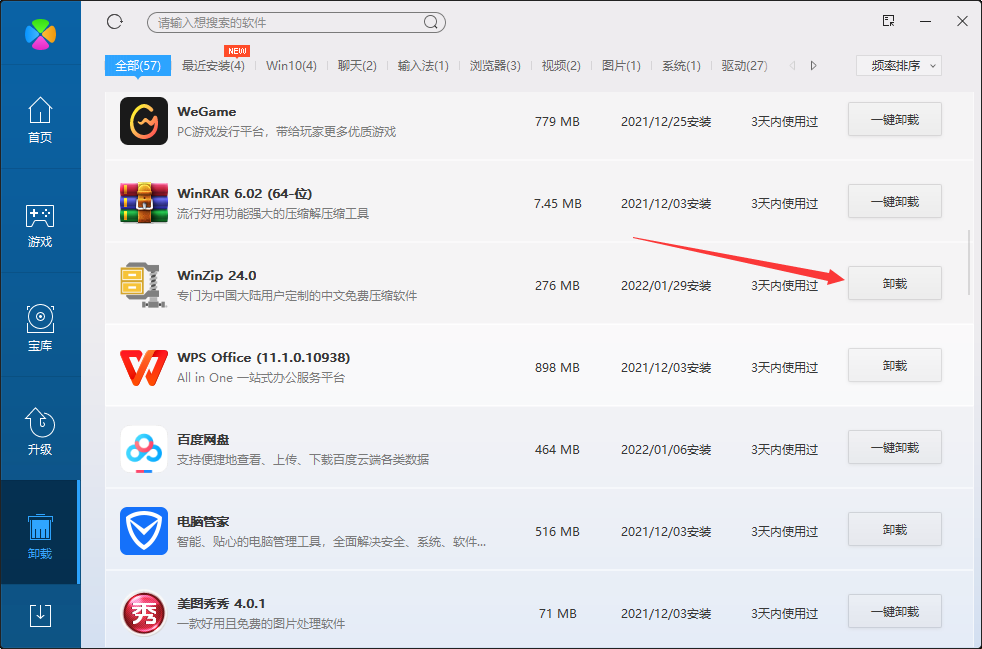
Task: Click the WinZip app icon
Action: 143,285
